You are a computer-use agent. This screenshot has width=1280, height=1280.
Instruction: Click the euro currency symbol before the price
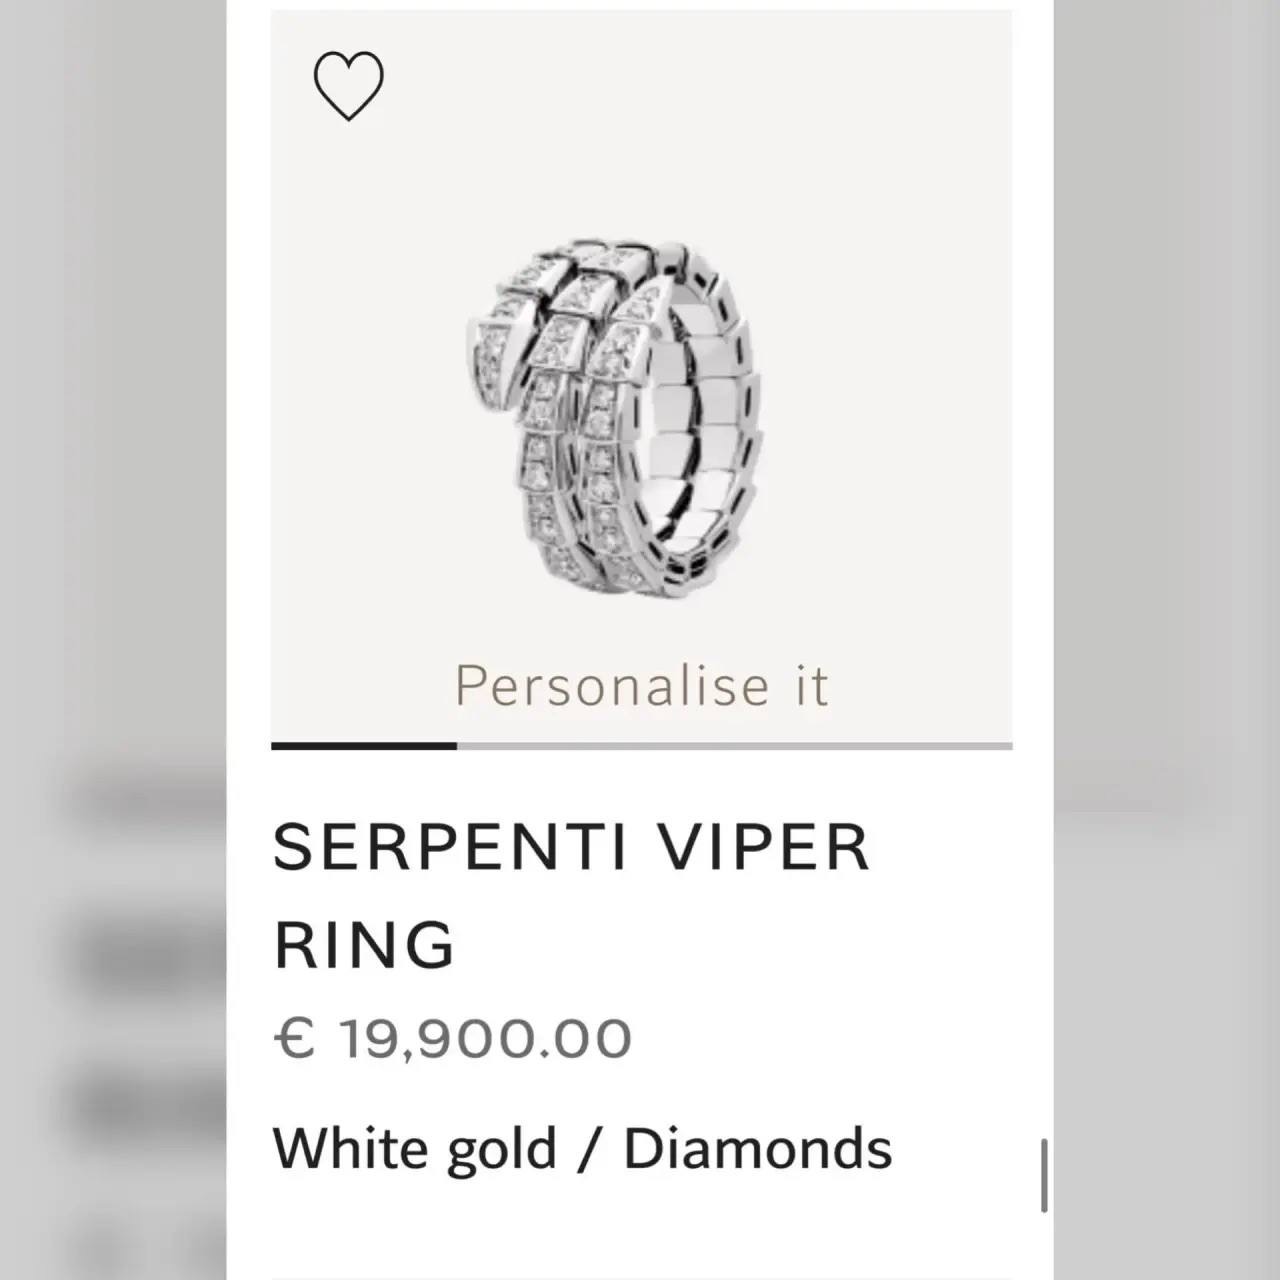(x=294, y=1038)
